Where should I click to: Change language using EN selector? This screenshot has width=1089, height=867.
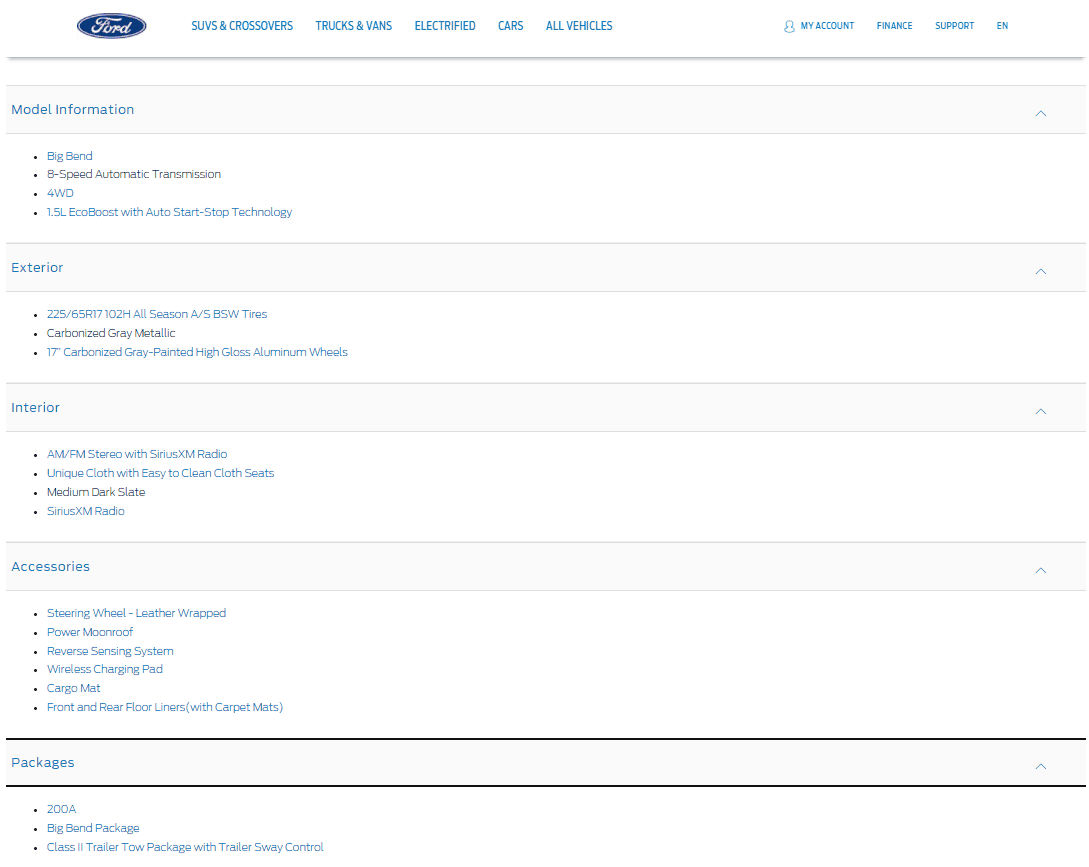coord(1002,26)
